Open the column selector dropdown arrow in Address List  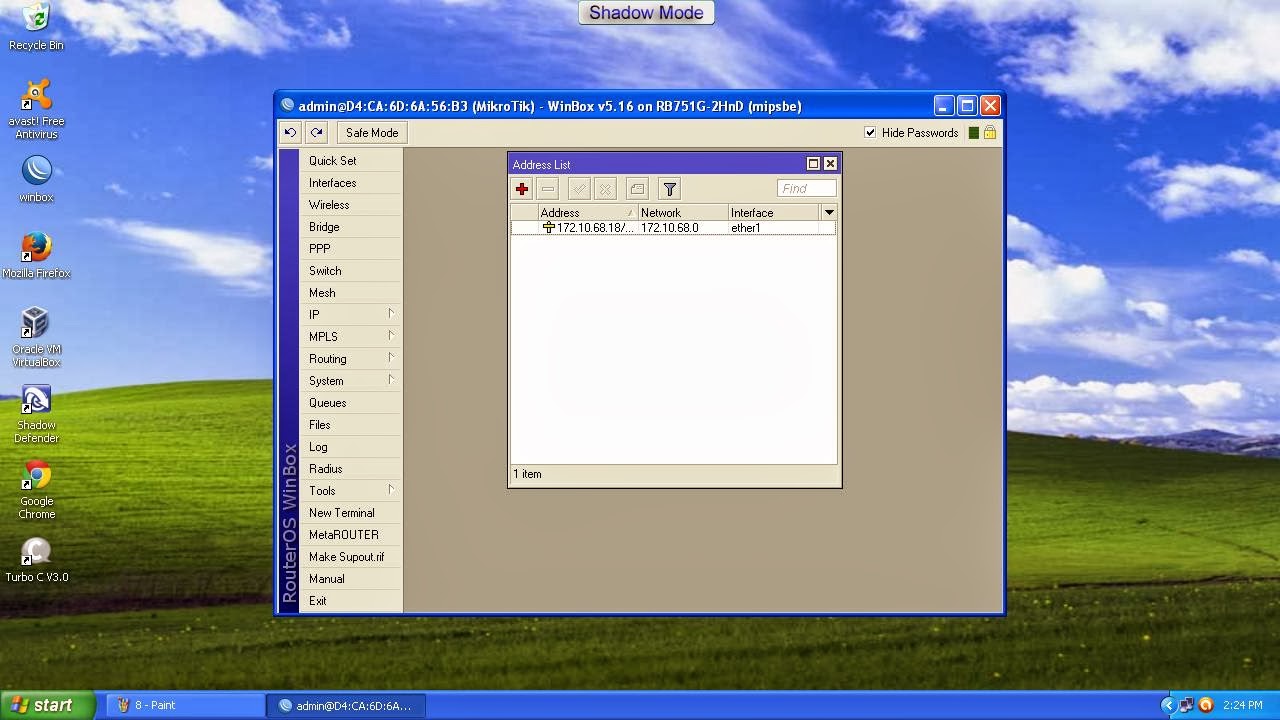(x=829, y=213)
